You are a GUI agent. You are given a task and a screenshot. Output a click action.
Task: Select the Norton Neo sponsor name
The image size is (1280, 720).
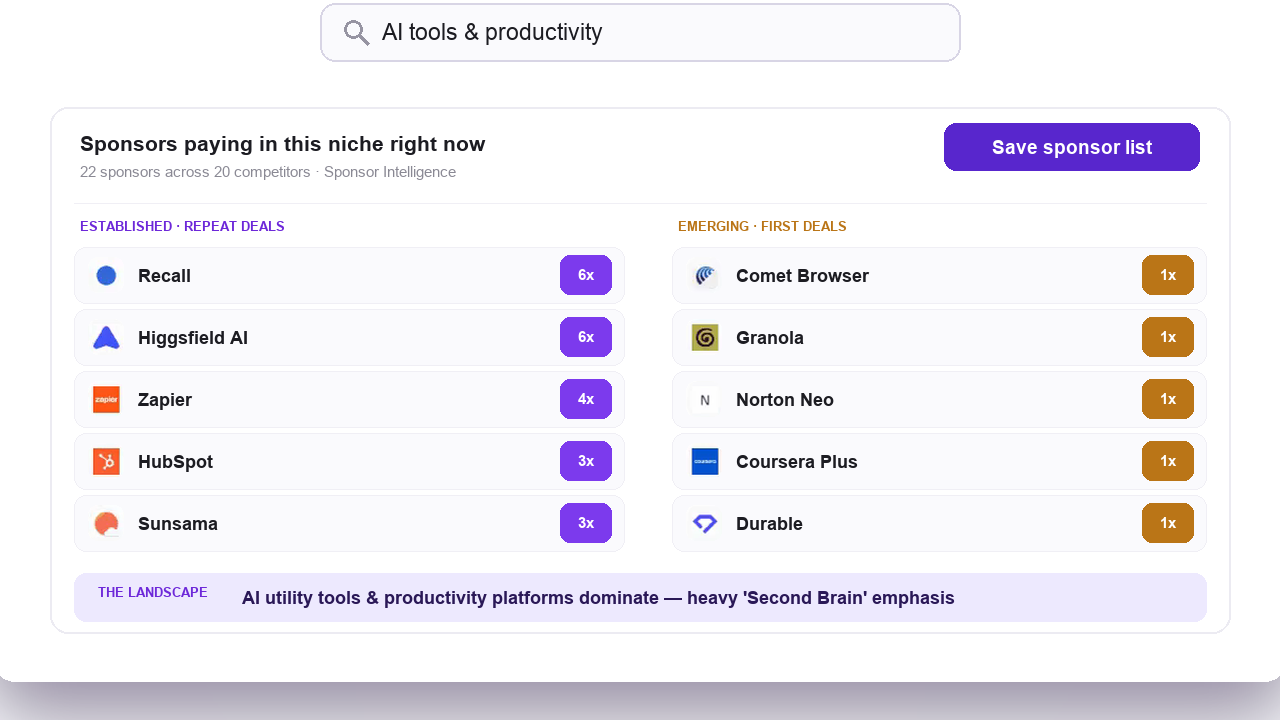coord(785,400)
